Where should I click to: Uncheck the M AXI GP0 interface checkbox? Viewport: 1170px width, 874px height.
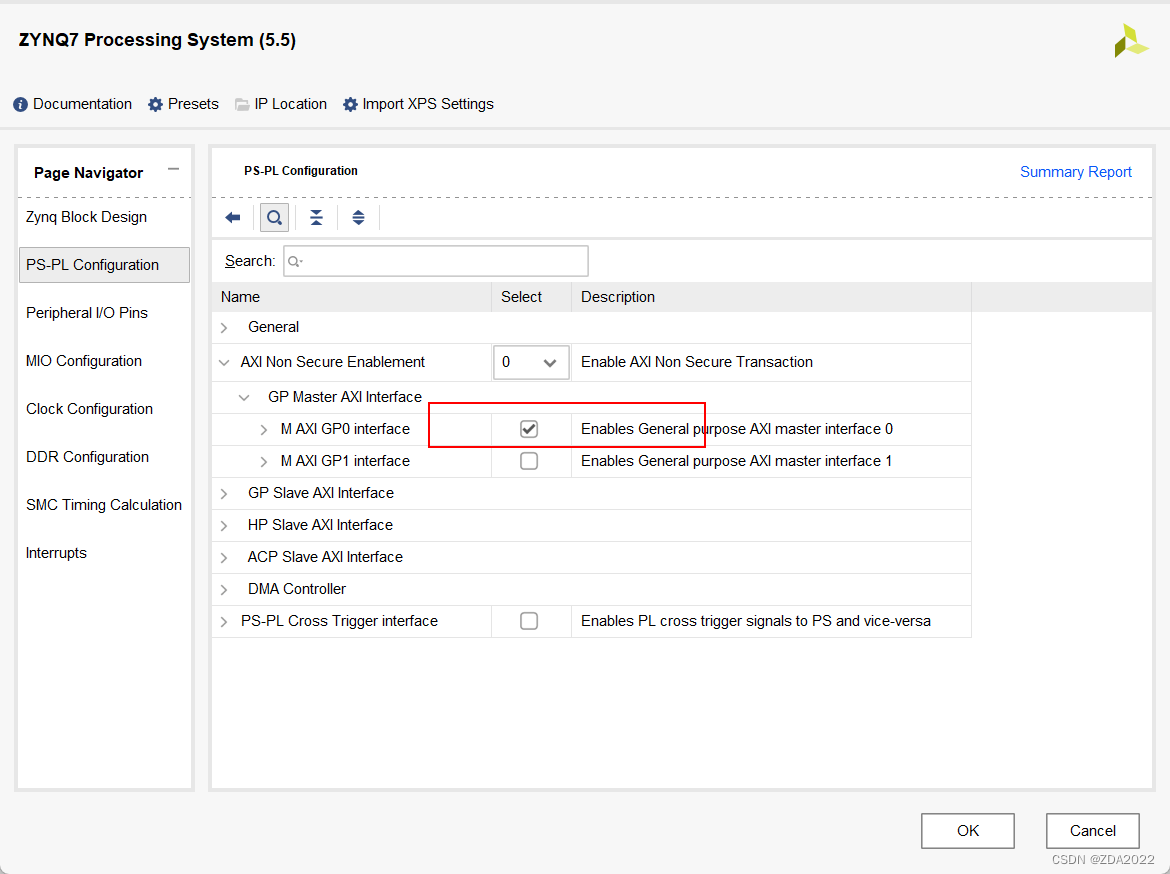point(529,429)
